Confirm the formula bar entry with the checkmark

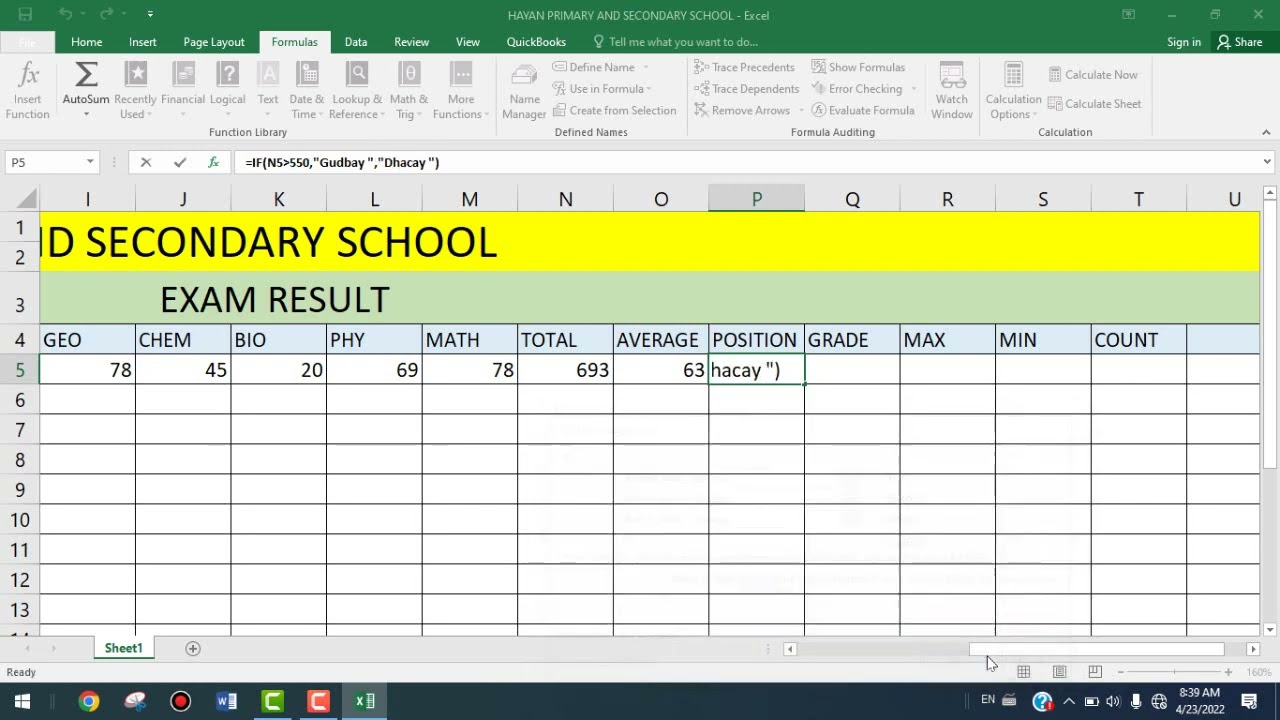[180, 162]
